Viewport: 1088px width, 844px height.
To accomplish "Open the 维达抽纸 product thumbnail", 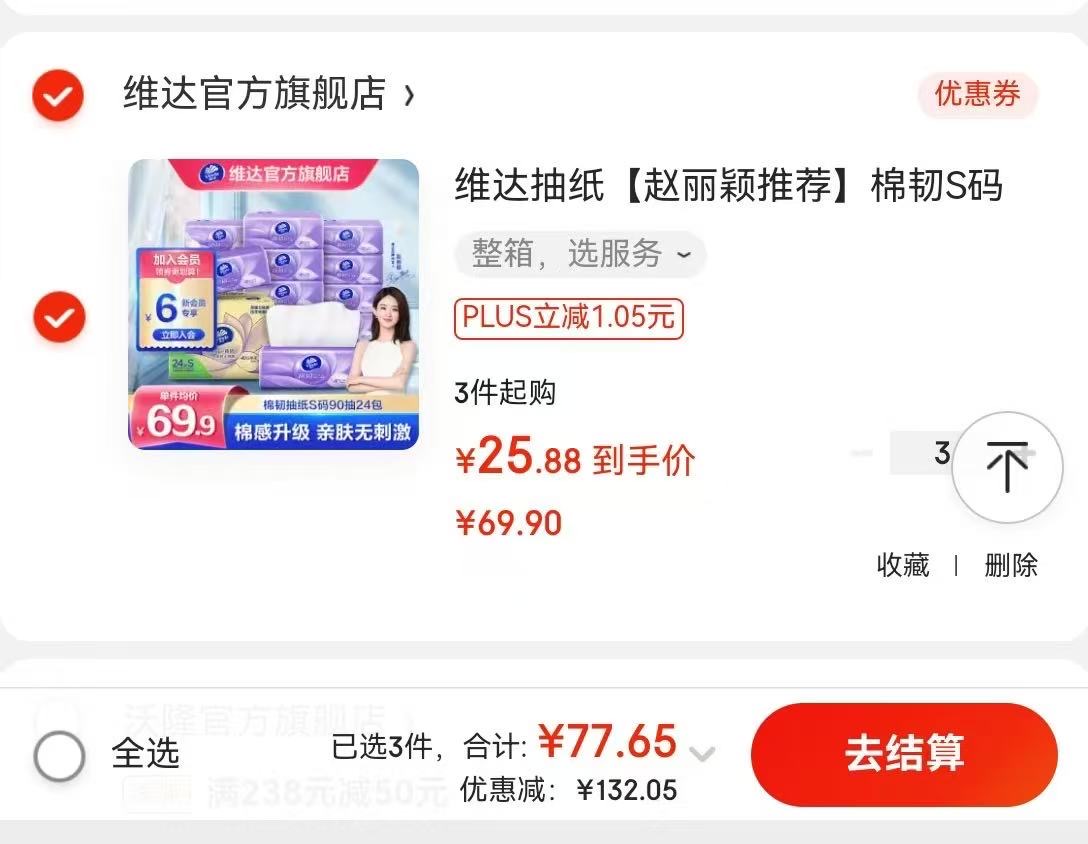I will click(x=274, y=304).
